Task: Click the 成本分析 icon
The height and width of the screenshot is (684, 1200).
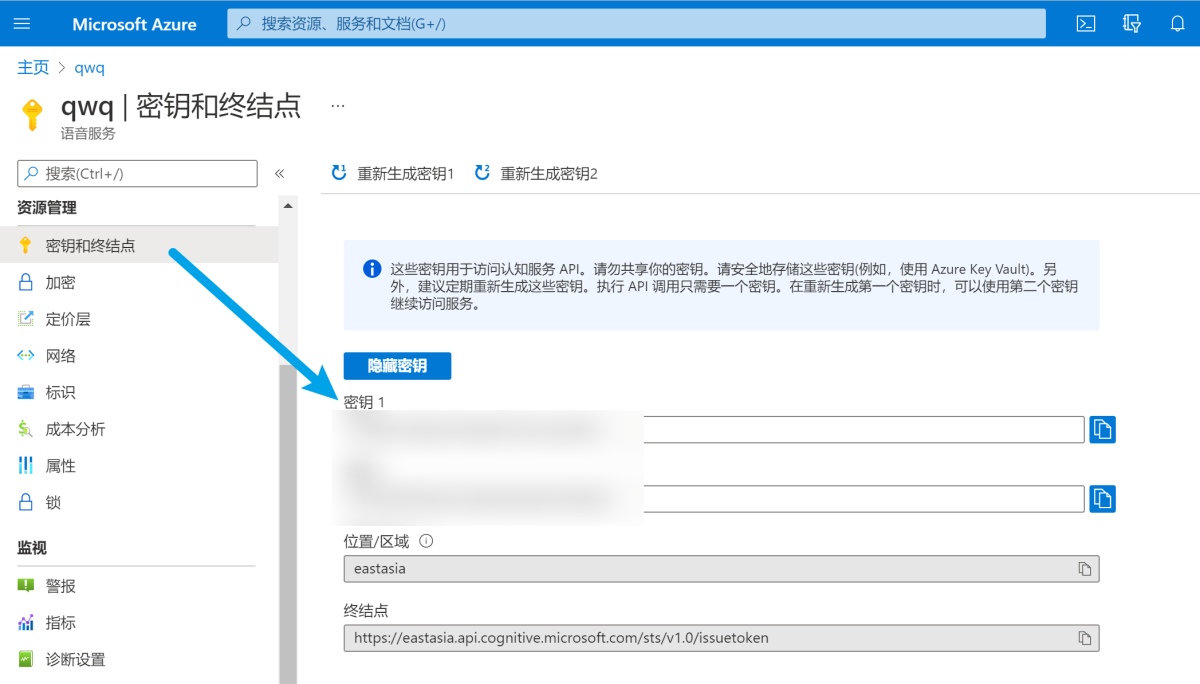Action: point(26,429)
